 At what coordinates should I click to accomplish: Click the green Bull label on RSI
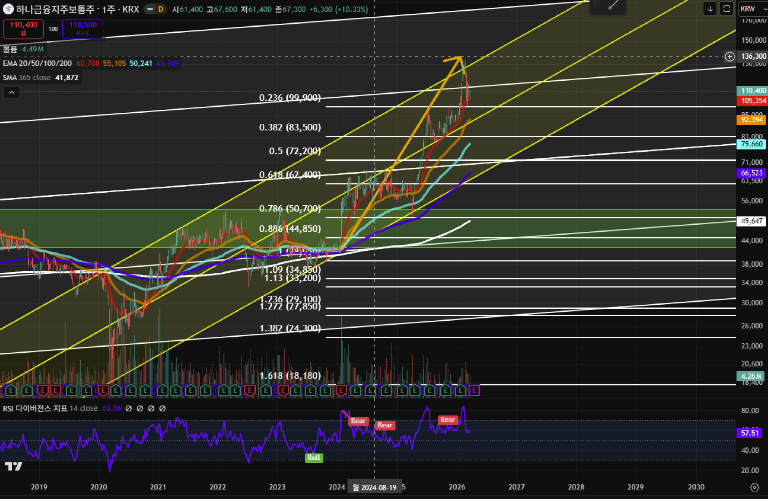[x=313, y=457]
